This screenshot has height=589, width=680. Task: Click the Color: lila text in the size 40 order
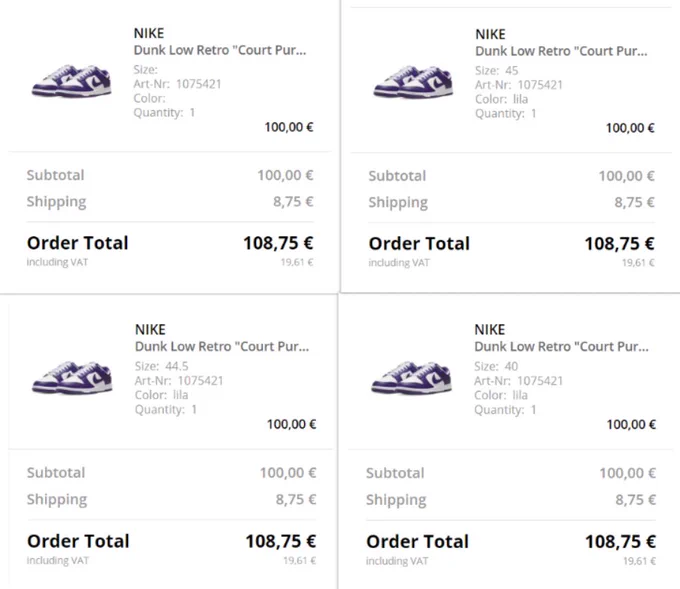(x=501, y=395)
